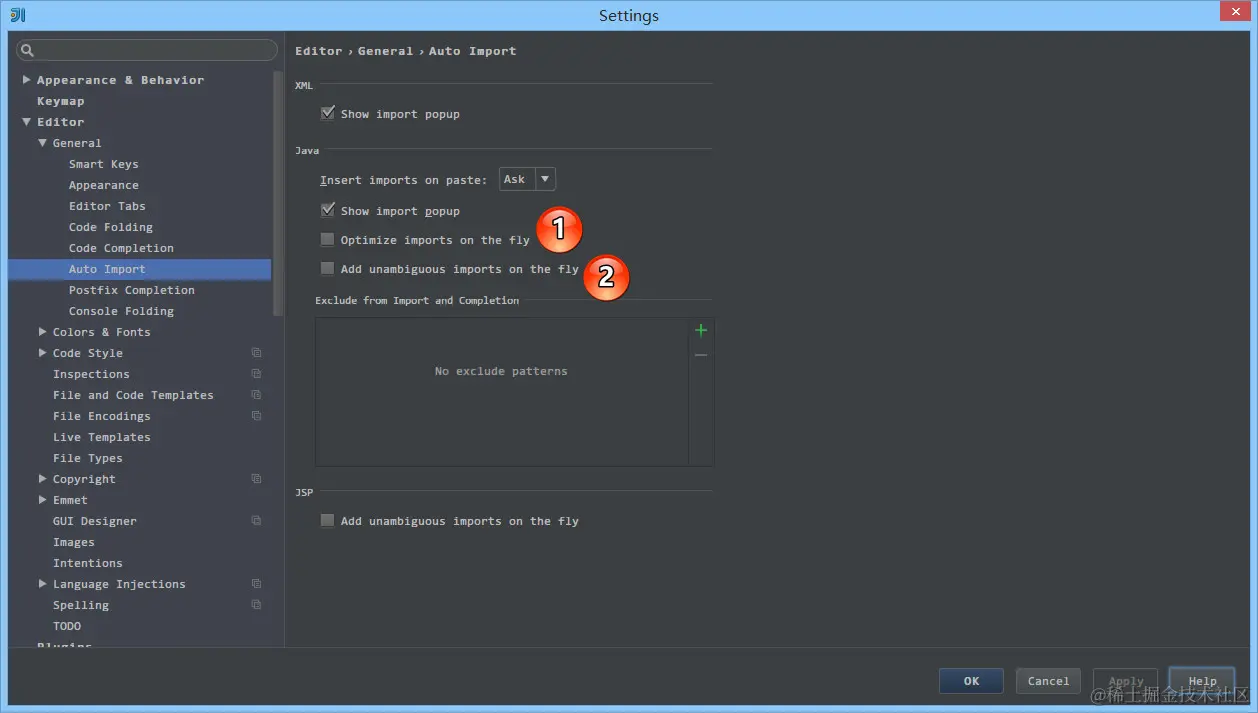The image size is (1258, 713).
Task: Click the green plus to add exclude pattern
Action: pyautogui.click(x=700, y=330)
